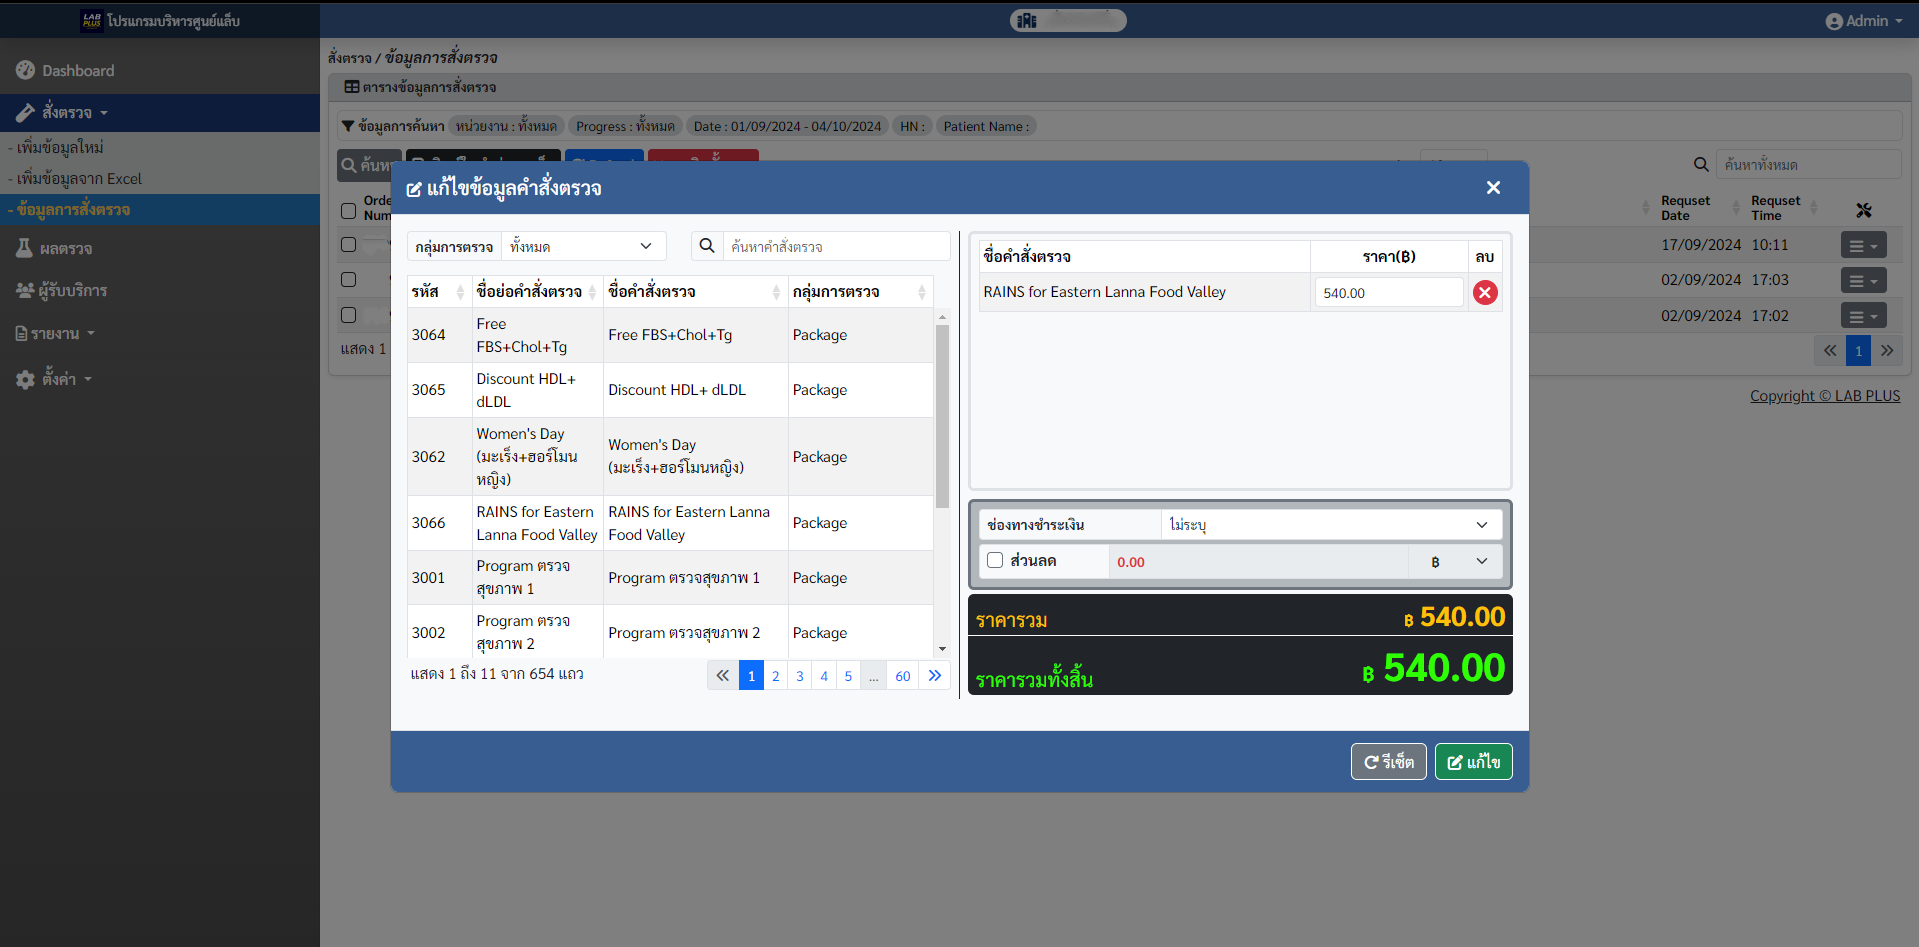
Task: Select เพิ่มข้อมูลจาก Excel in sidebar
Action: click(x=79, y=179)
